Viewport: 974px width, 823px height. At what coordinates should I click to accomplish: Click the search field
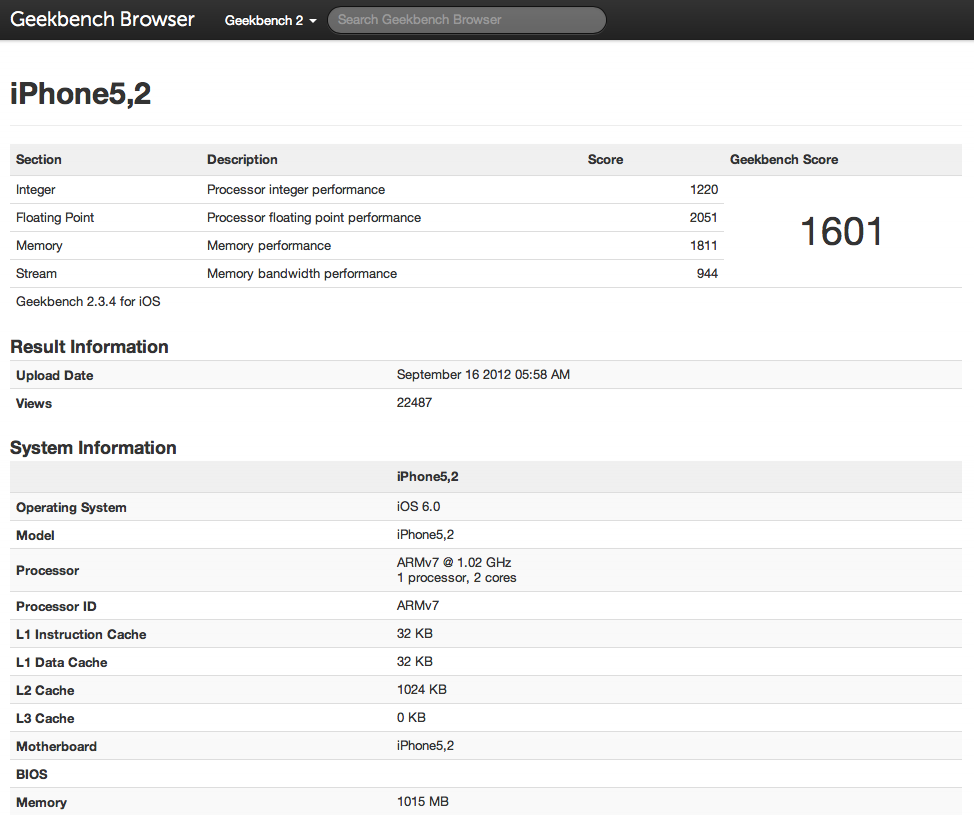tap(466, 19)
